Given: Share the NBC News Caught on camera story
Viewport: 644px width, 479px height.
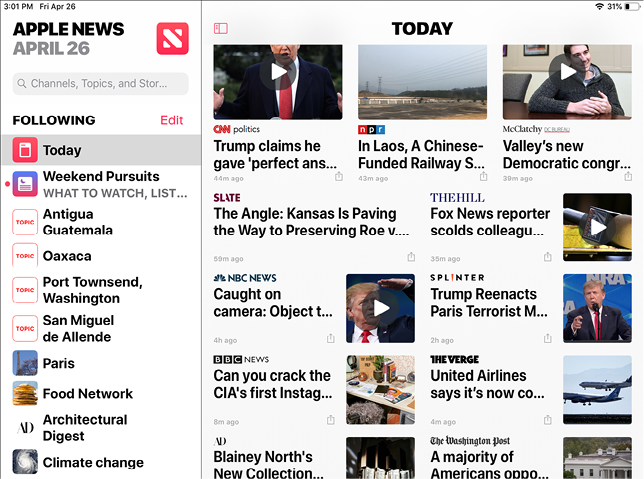Looking at the screenshot, I should pos(331,339).
